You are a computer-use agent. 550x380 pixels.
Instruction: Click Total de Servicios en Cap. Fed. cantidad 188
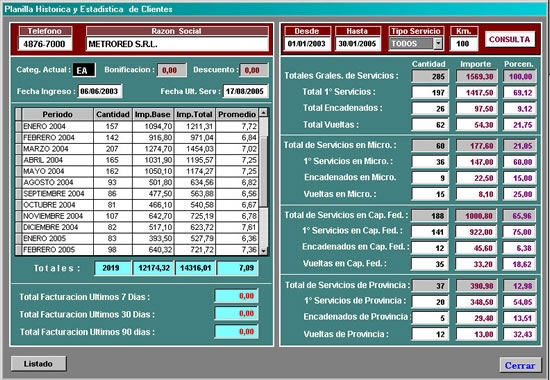tap(430, 216)
